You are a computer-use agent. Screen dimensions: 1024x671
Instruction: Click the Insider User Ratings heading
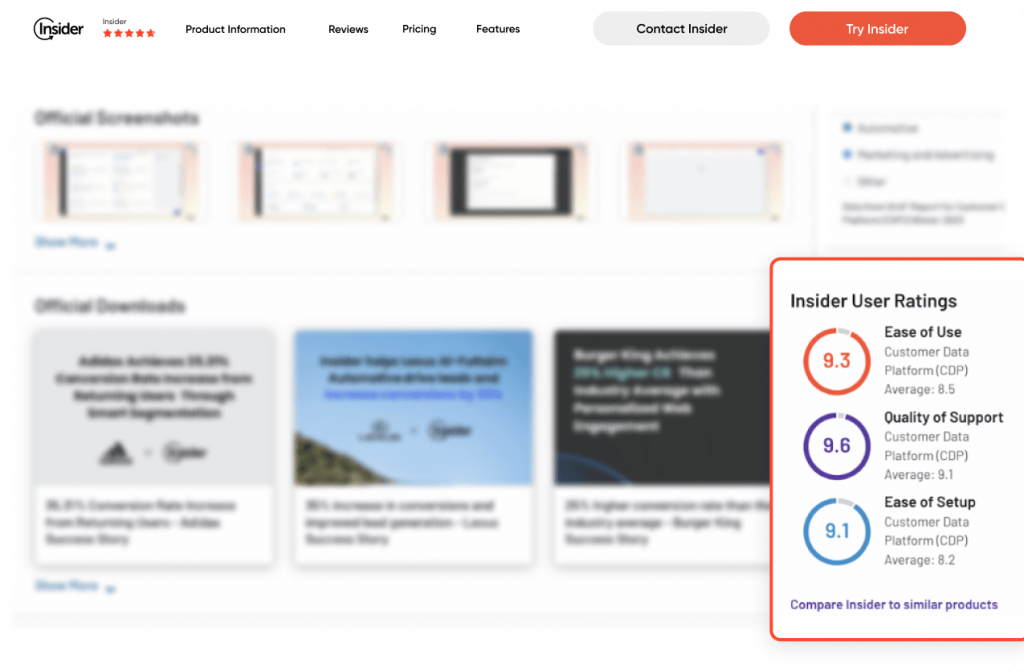tap(873, 301)
